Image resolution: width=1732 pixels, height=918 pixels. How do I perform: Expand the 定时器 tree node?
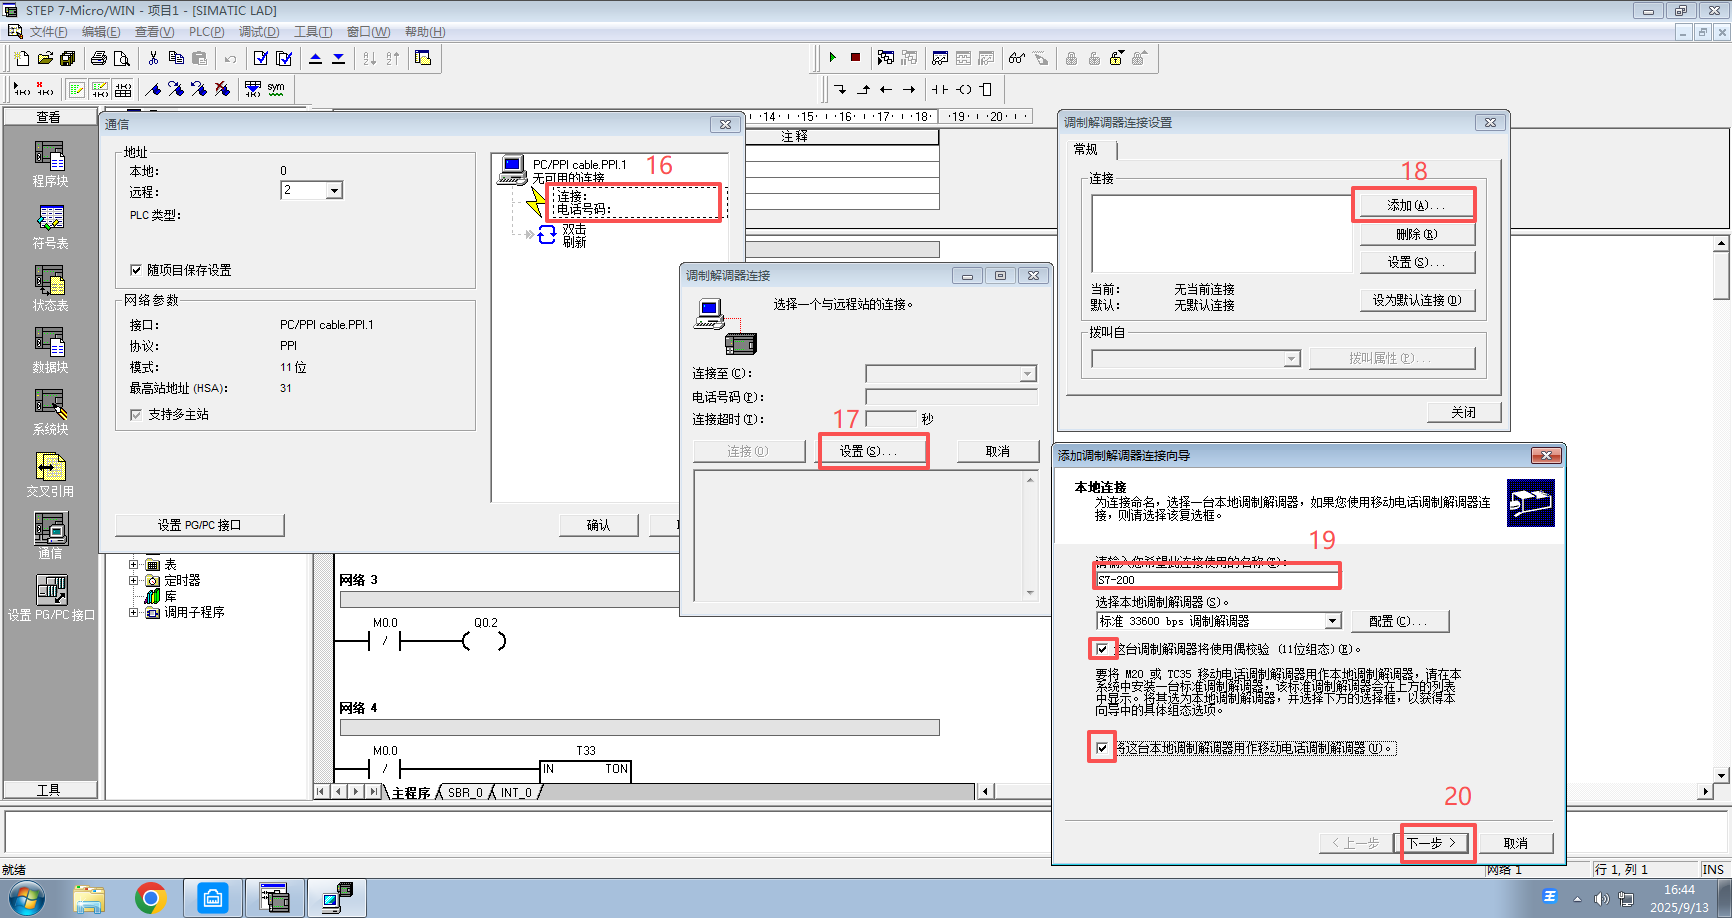coord(133,580)
